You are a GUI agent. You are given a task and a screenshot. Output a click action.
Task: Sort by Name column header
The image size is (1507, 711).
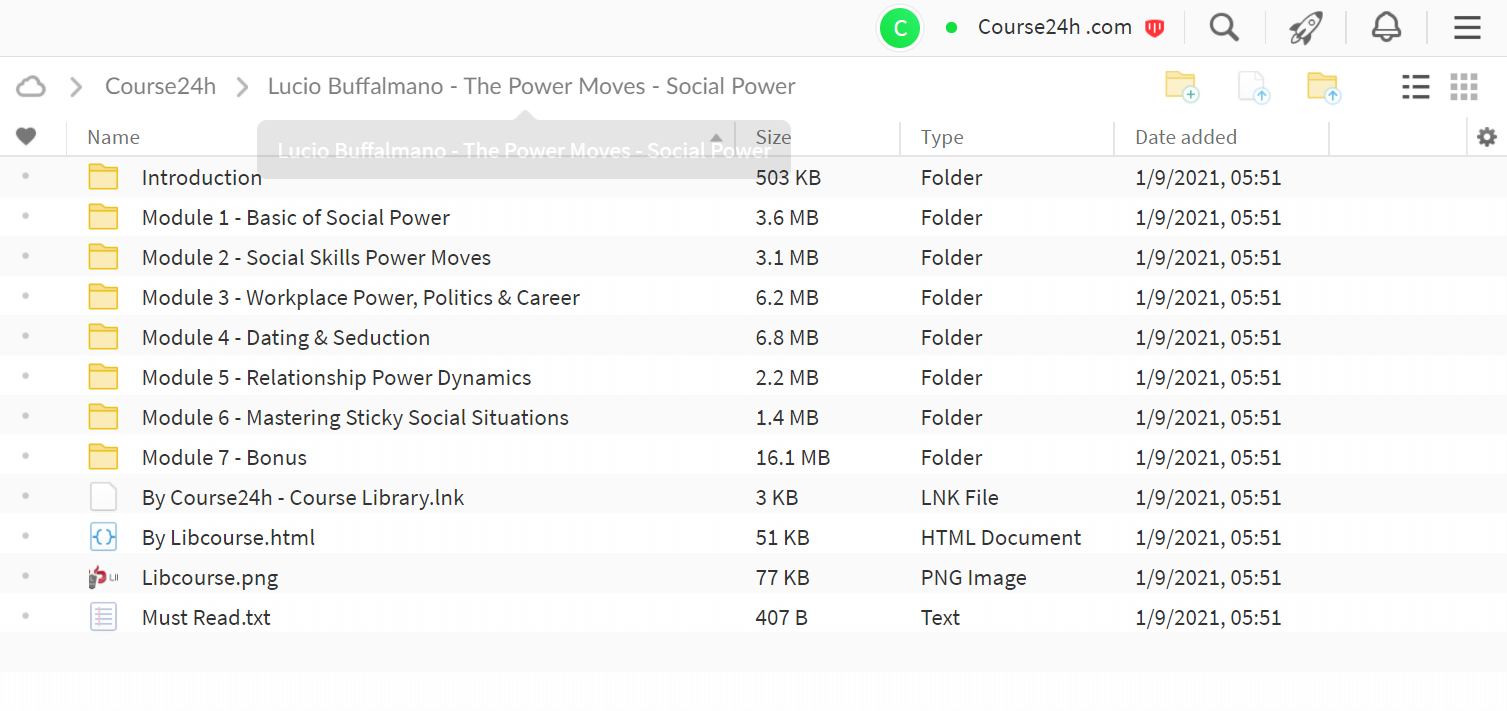point(113,137)
